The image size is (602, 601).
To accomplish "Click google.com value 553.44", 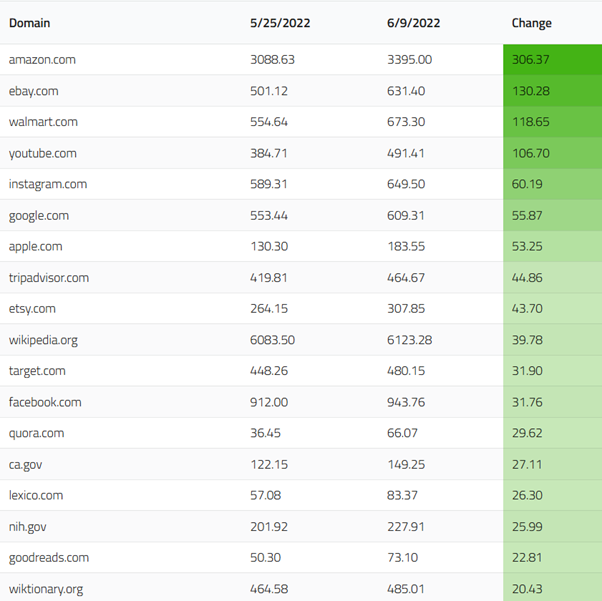I will tap(269, 215).
